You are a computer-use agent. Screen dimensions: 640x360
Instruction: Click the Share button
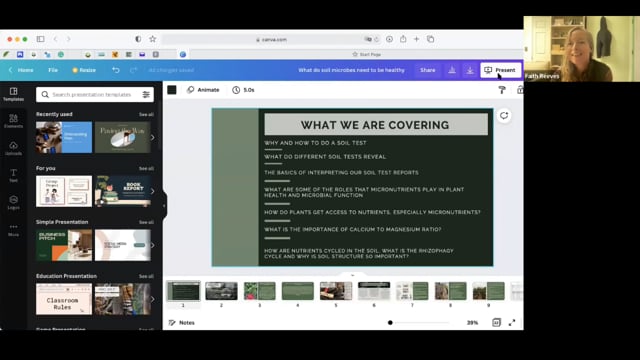pyautogui.click(x=428, y=70)
